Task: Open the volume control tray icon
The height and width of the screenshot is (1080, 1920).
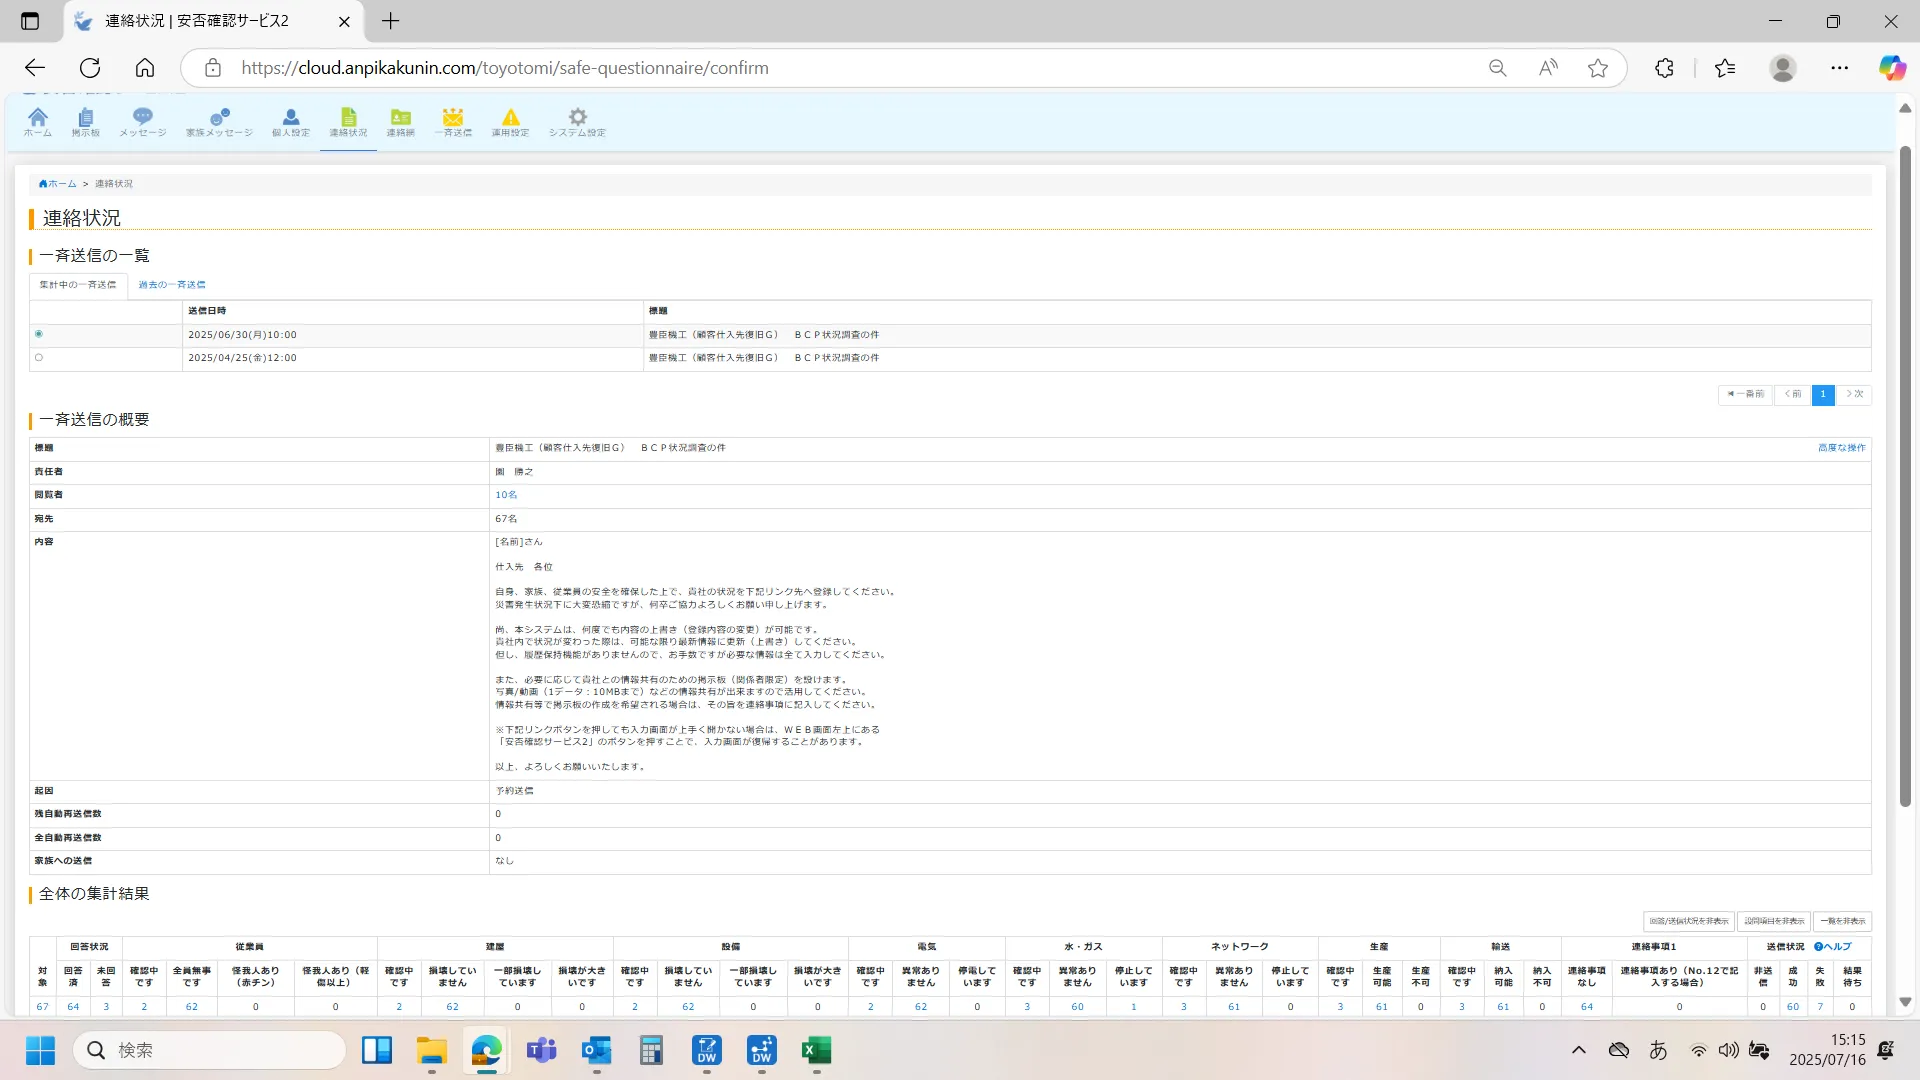Action: click(x=1728, y=1050)
